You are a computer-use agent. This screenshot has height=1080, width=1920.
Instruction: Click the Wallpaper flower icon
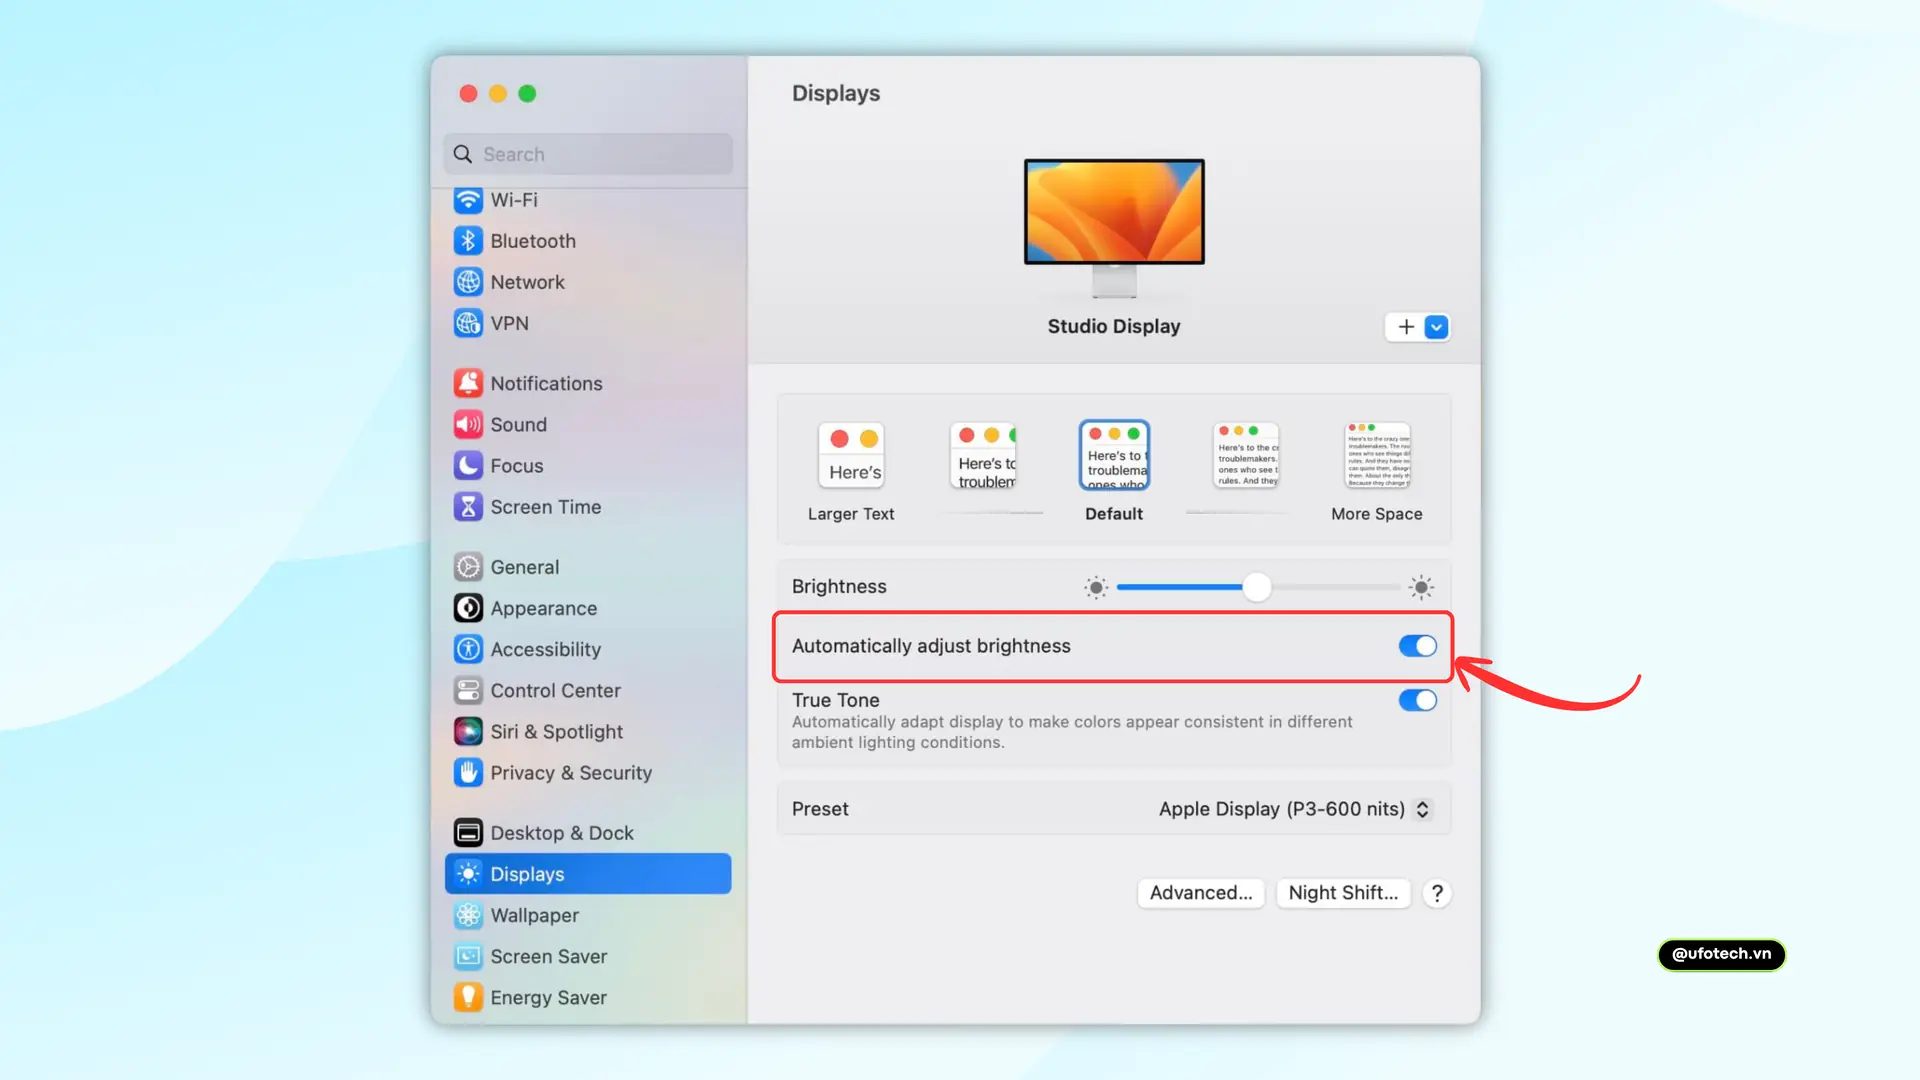tap(468, 915)
